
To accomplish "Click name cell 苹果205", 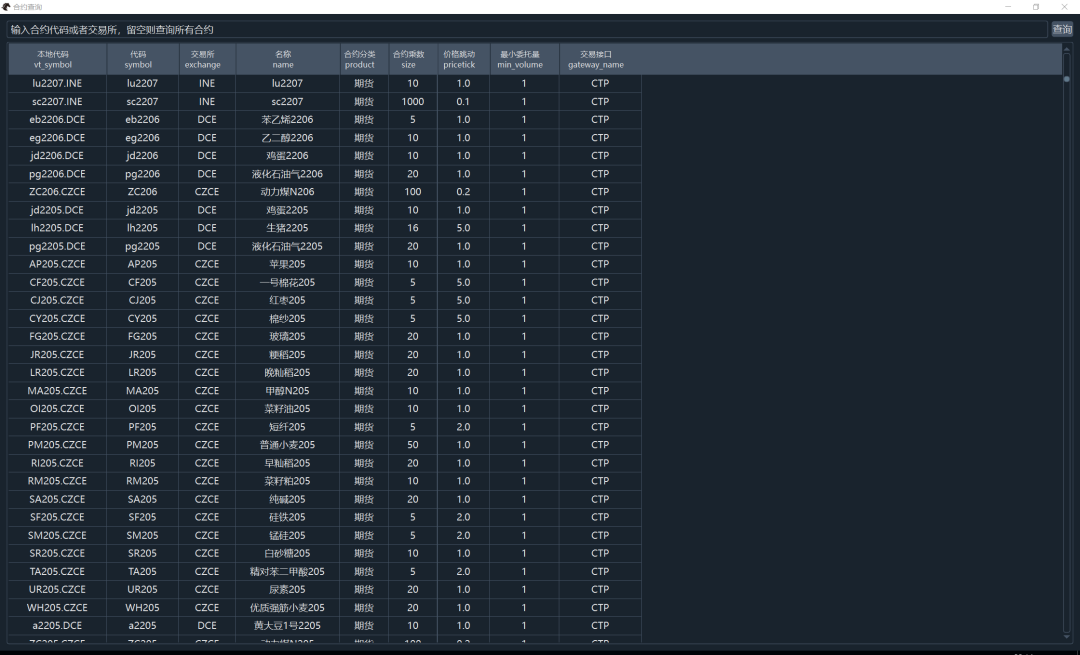I will pos(287,264).
